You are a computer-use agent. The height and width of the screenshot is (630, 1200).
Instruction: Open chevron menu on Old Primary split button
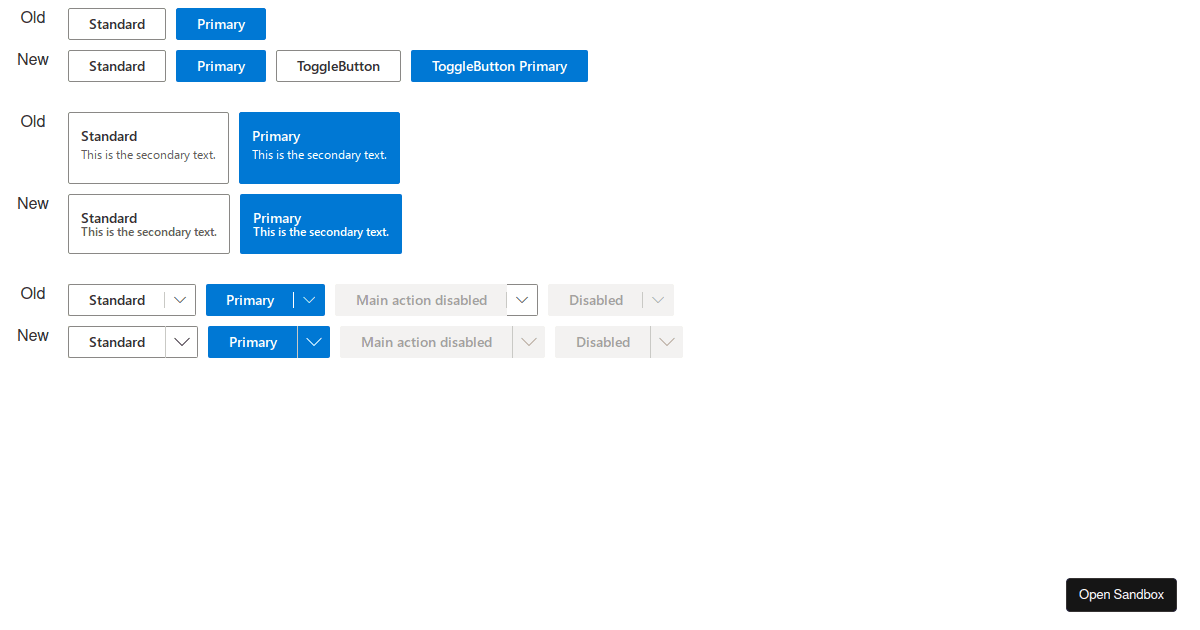point(310,300)
